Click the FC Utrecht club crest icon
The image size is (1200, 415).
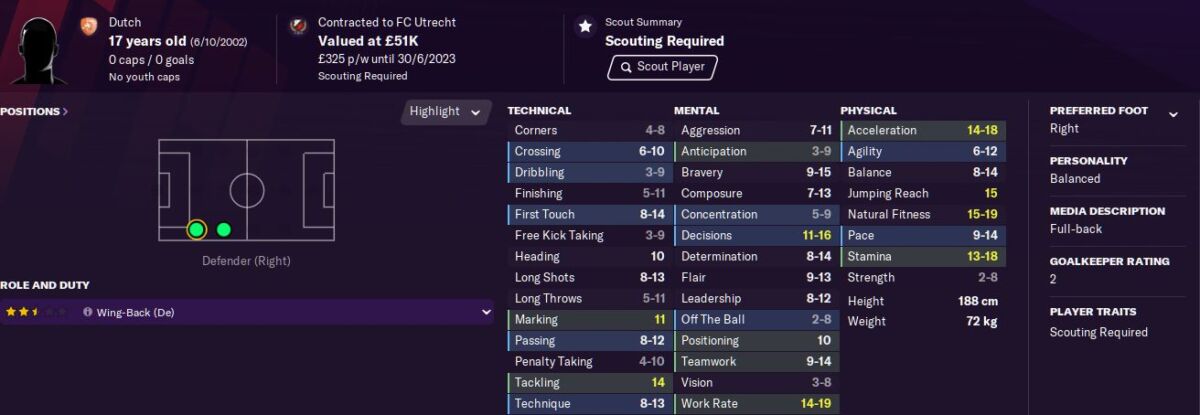(297, 27)
